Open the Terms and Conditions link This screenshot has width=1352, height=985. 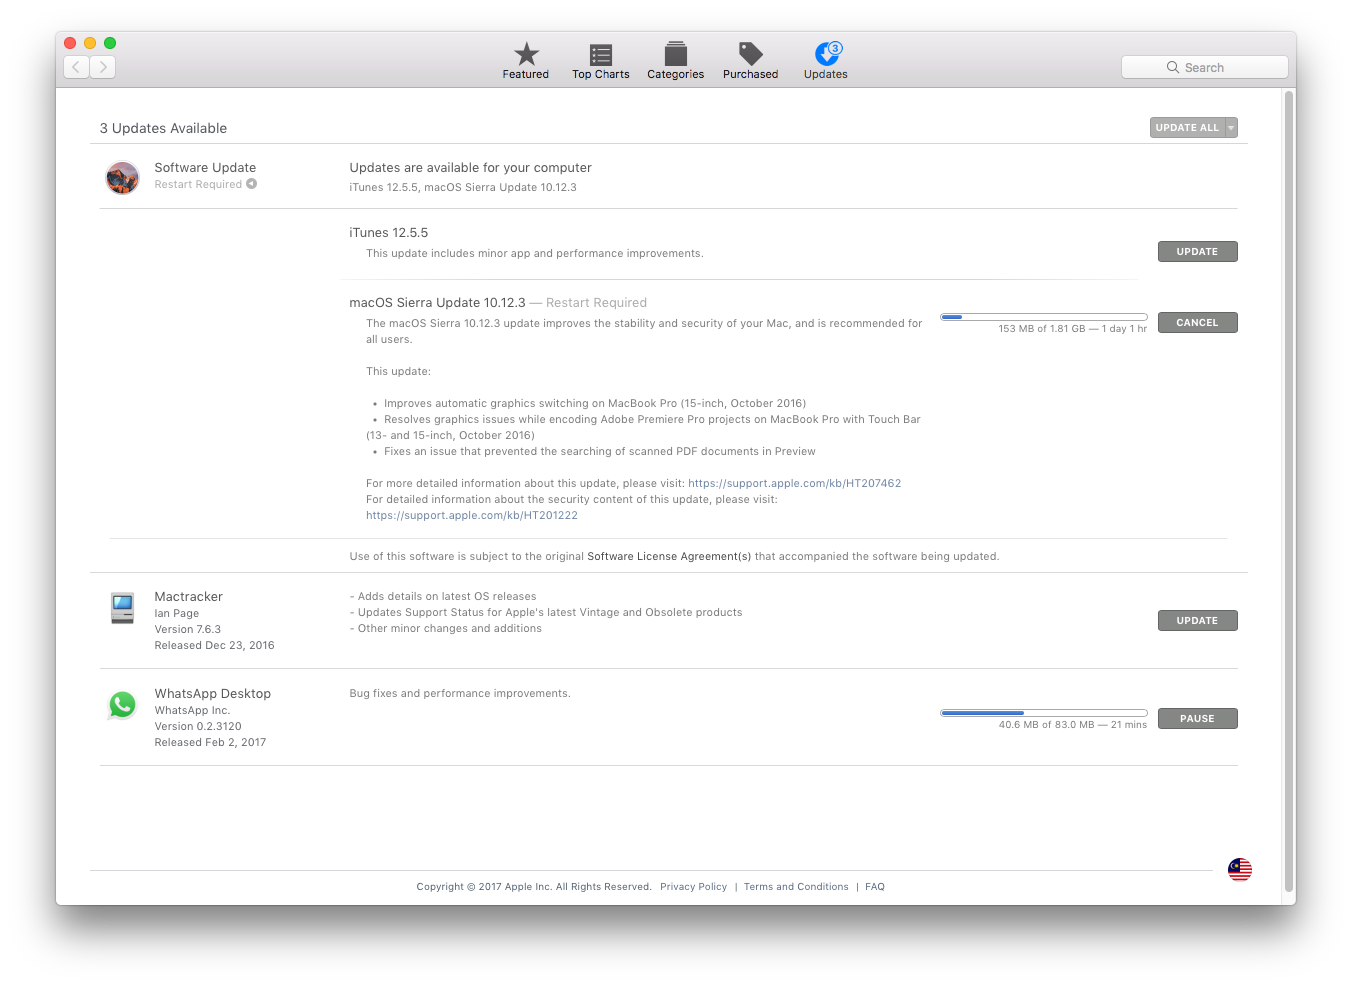(x=796, y=887)
